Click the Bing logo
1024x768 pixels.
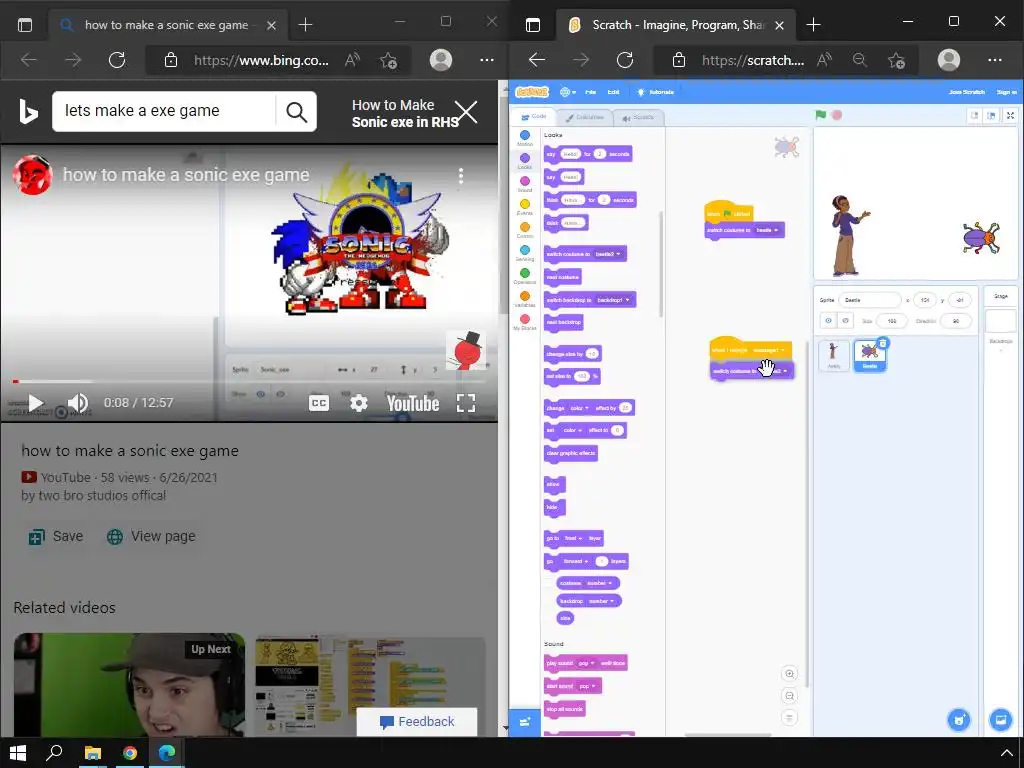pyautogui.click(x=28, y=112)
